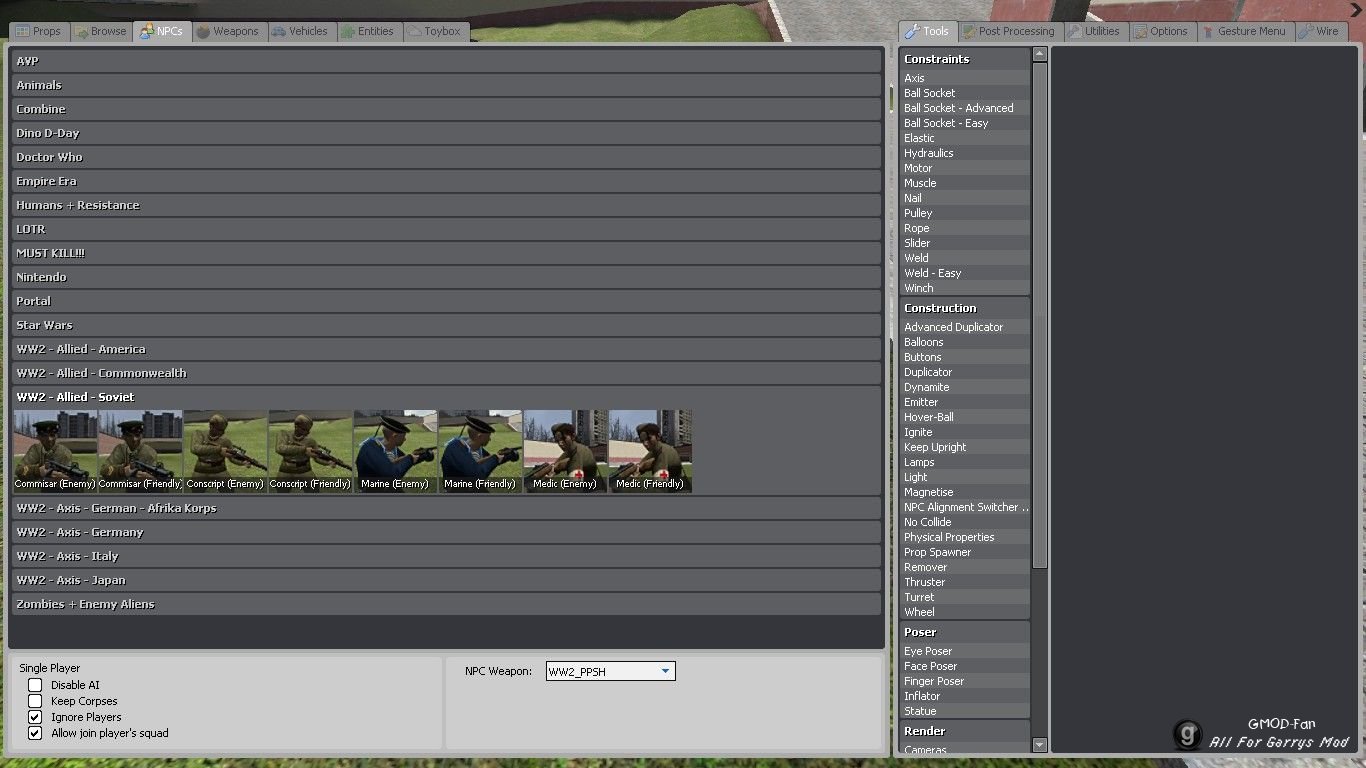Collapse WW2 - Allied - Soviet category
Screen dimensions: 1366x768
[446, 397]
